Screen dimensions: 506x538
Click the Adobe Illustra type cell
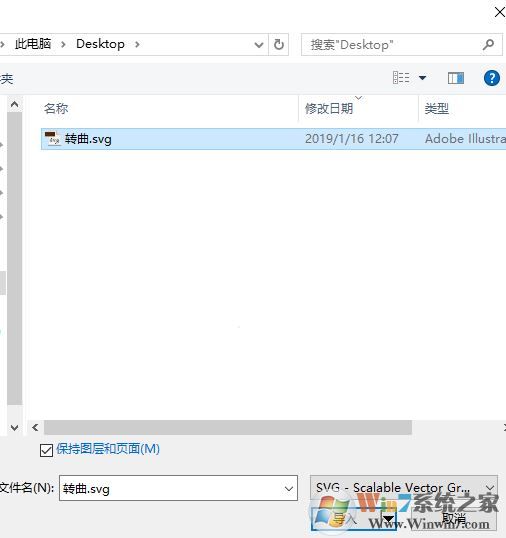(x=465, y=139)
